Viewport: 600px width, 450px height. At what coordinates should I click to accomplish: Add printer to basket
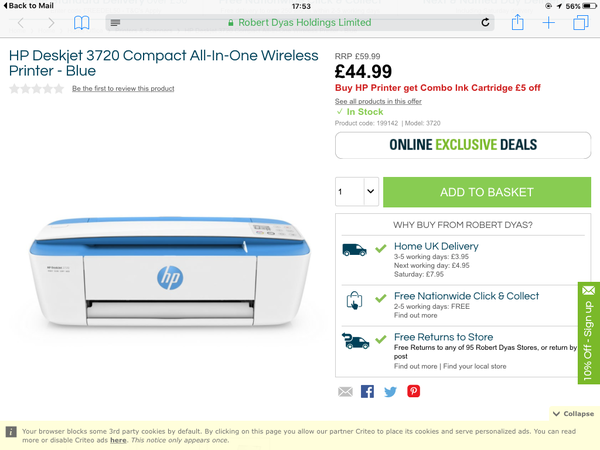pos(487,192)
